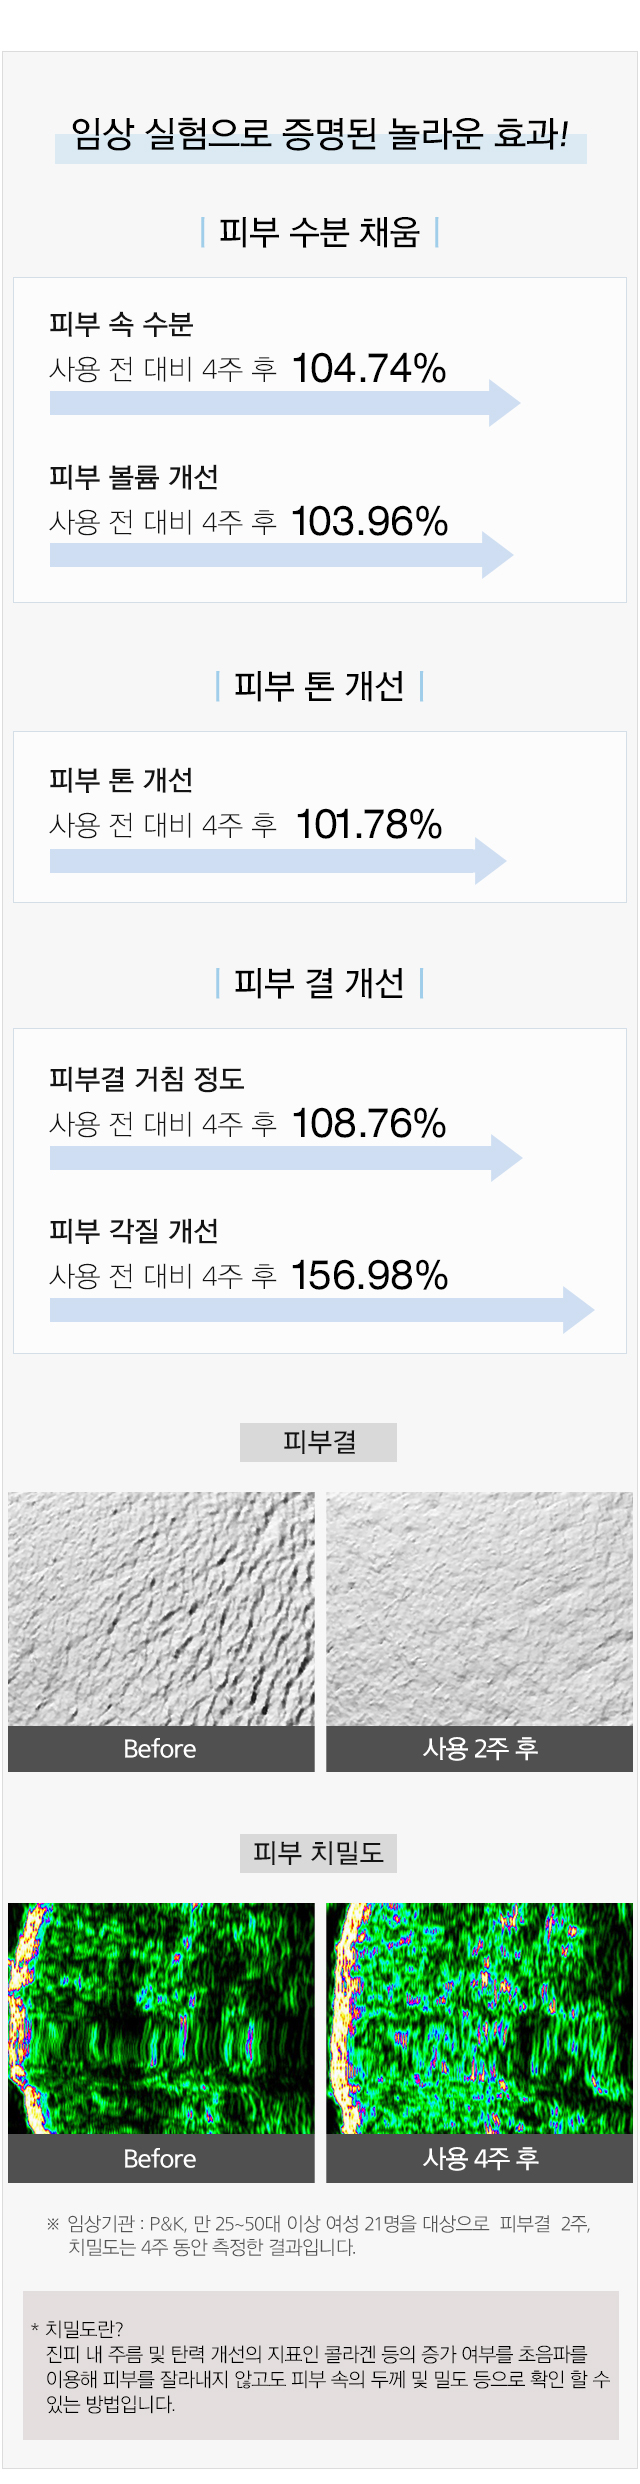Click the 101.78% skin tone value
Screen dimensions: 640x2484
(x=369, y=825)
